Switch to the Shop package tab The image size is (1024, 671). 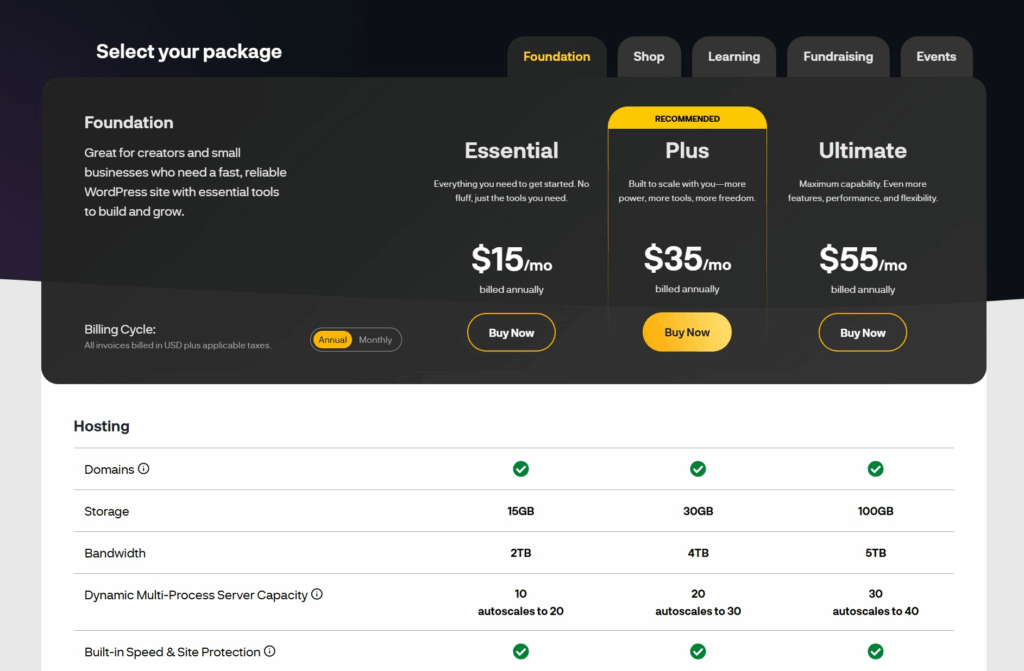(648, 57)
